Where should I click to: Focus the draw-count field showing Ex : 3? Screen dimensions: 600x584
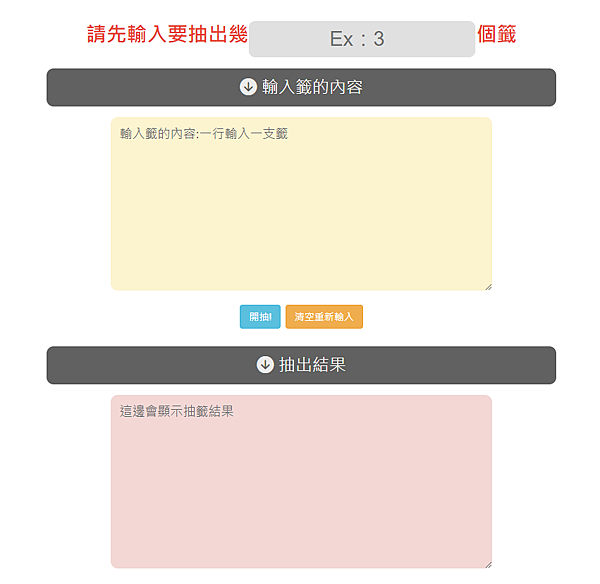tap(362, 39)
